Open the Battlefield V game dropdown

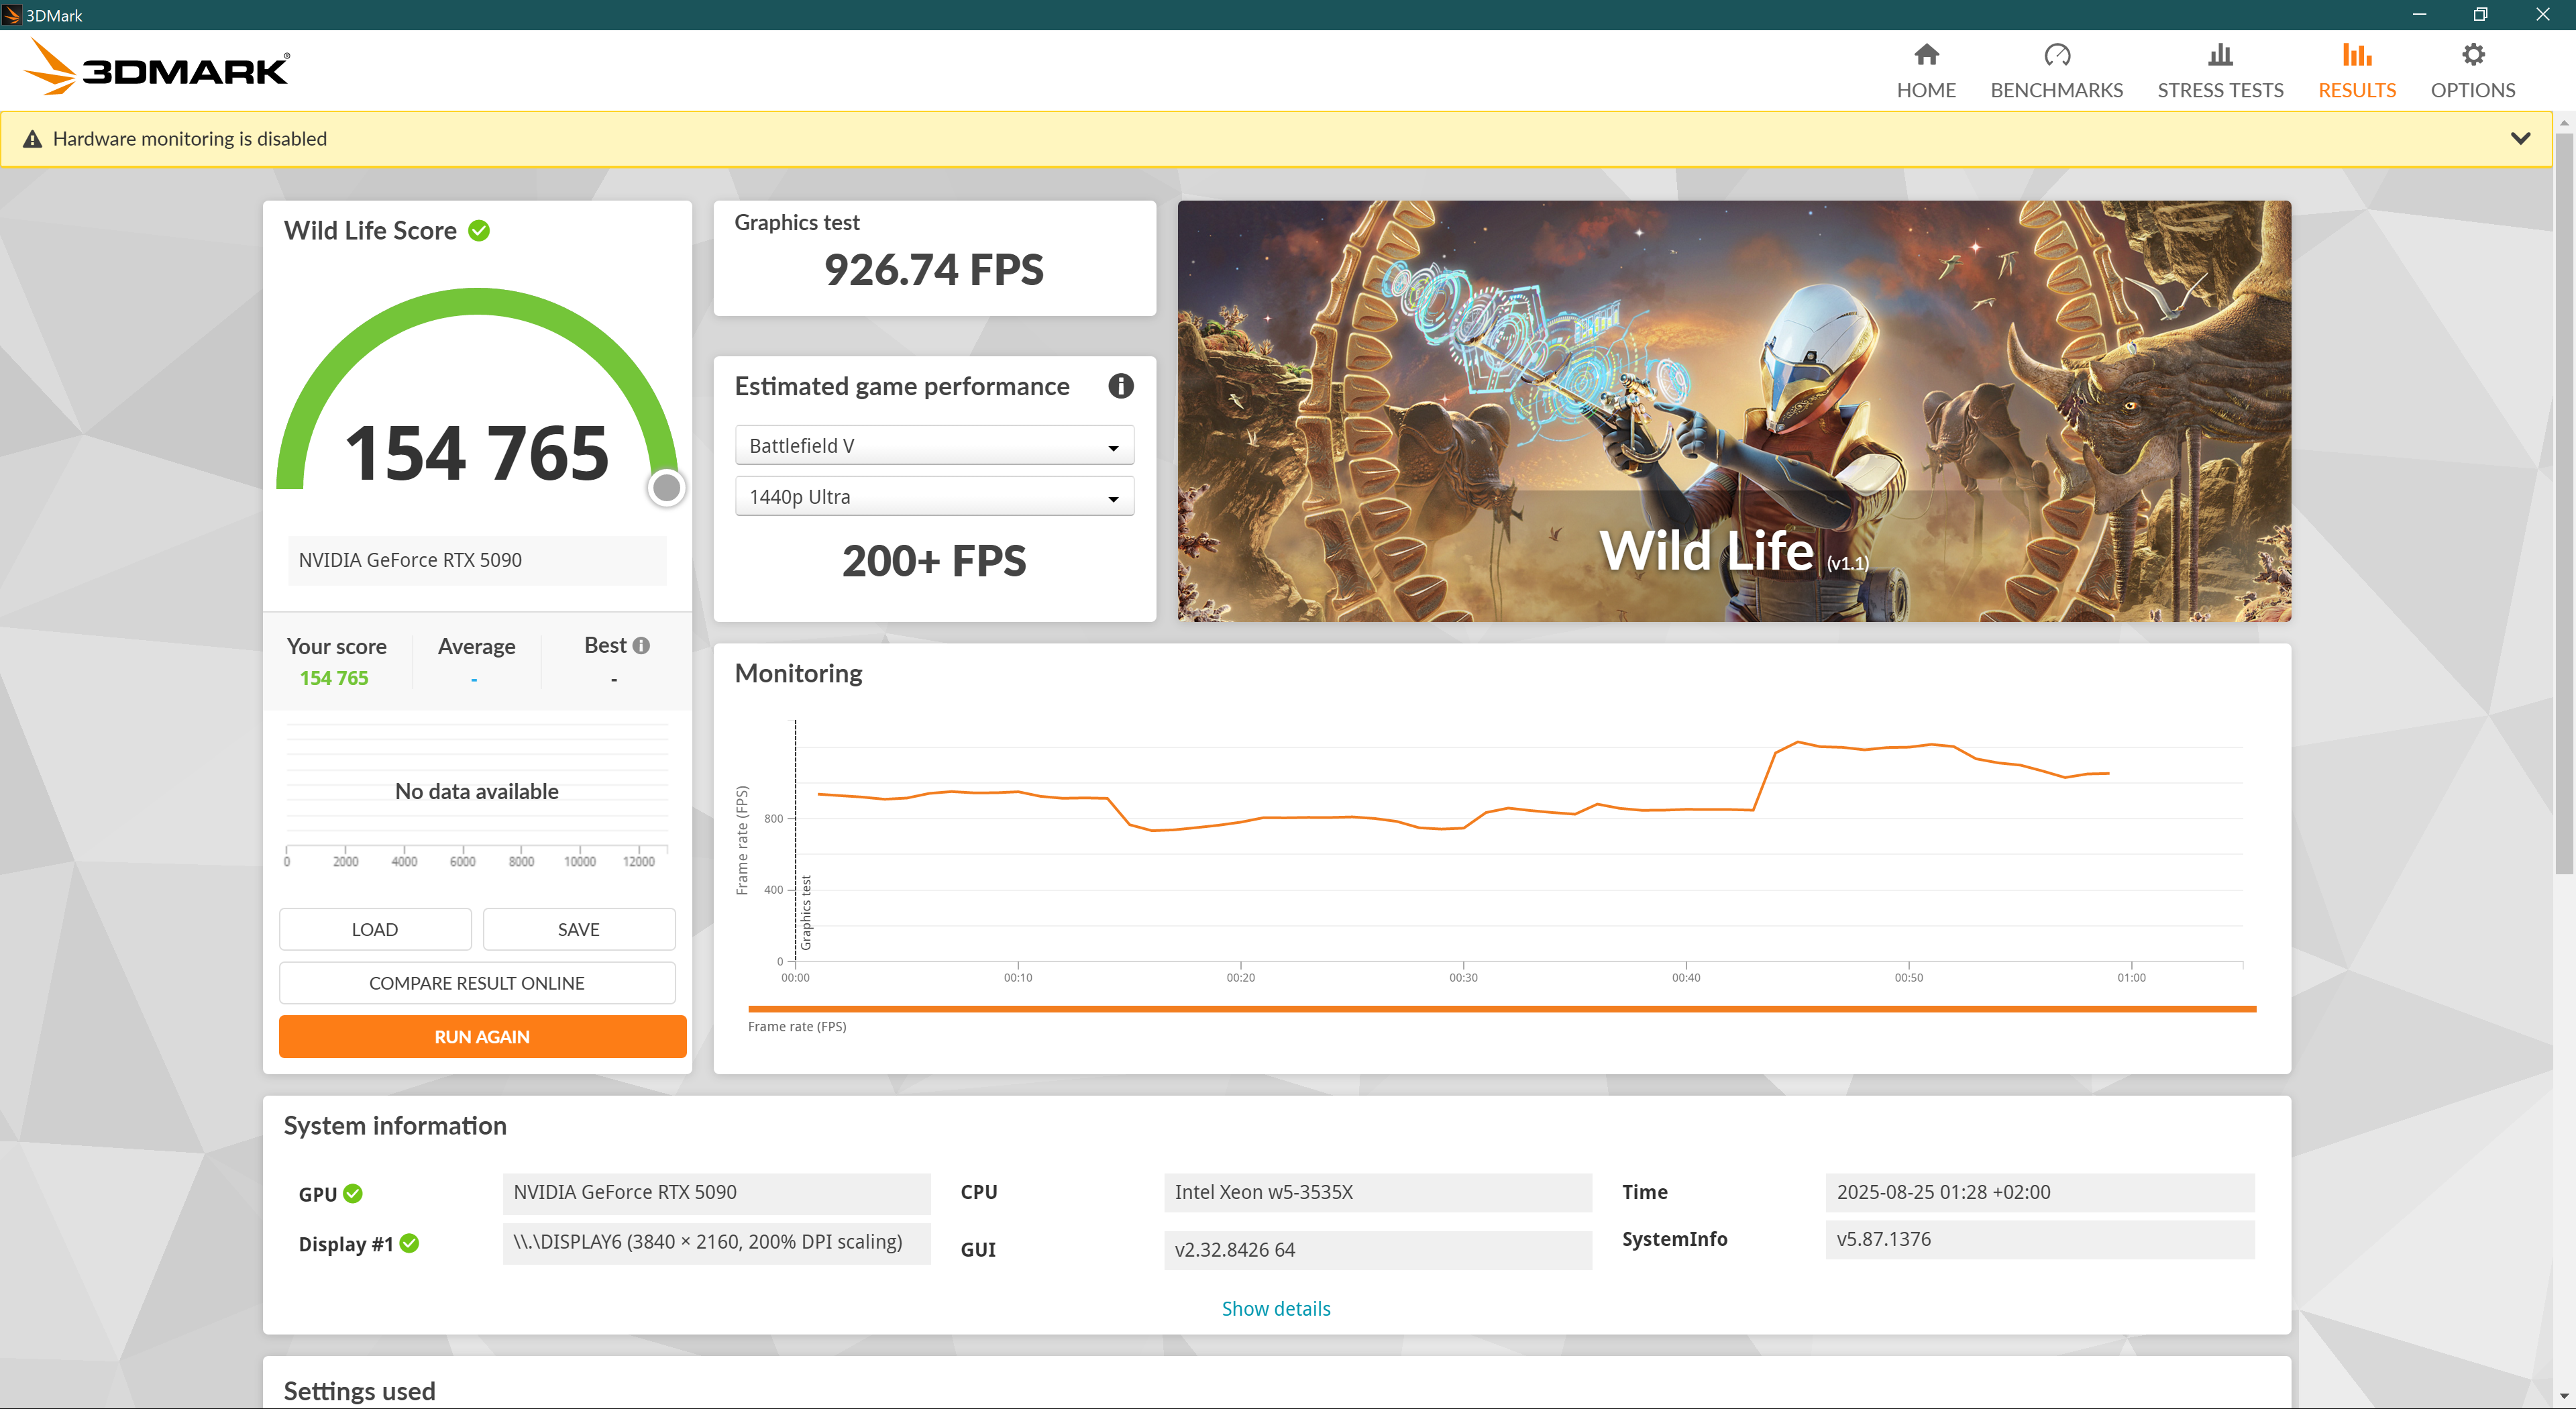coord(934,445)
